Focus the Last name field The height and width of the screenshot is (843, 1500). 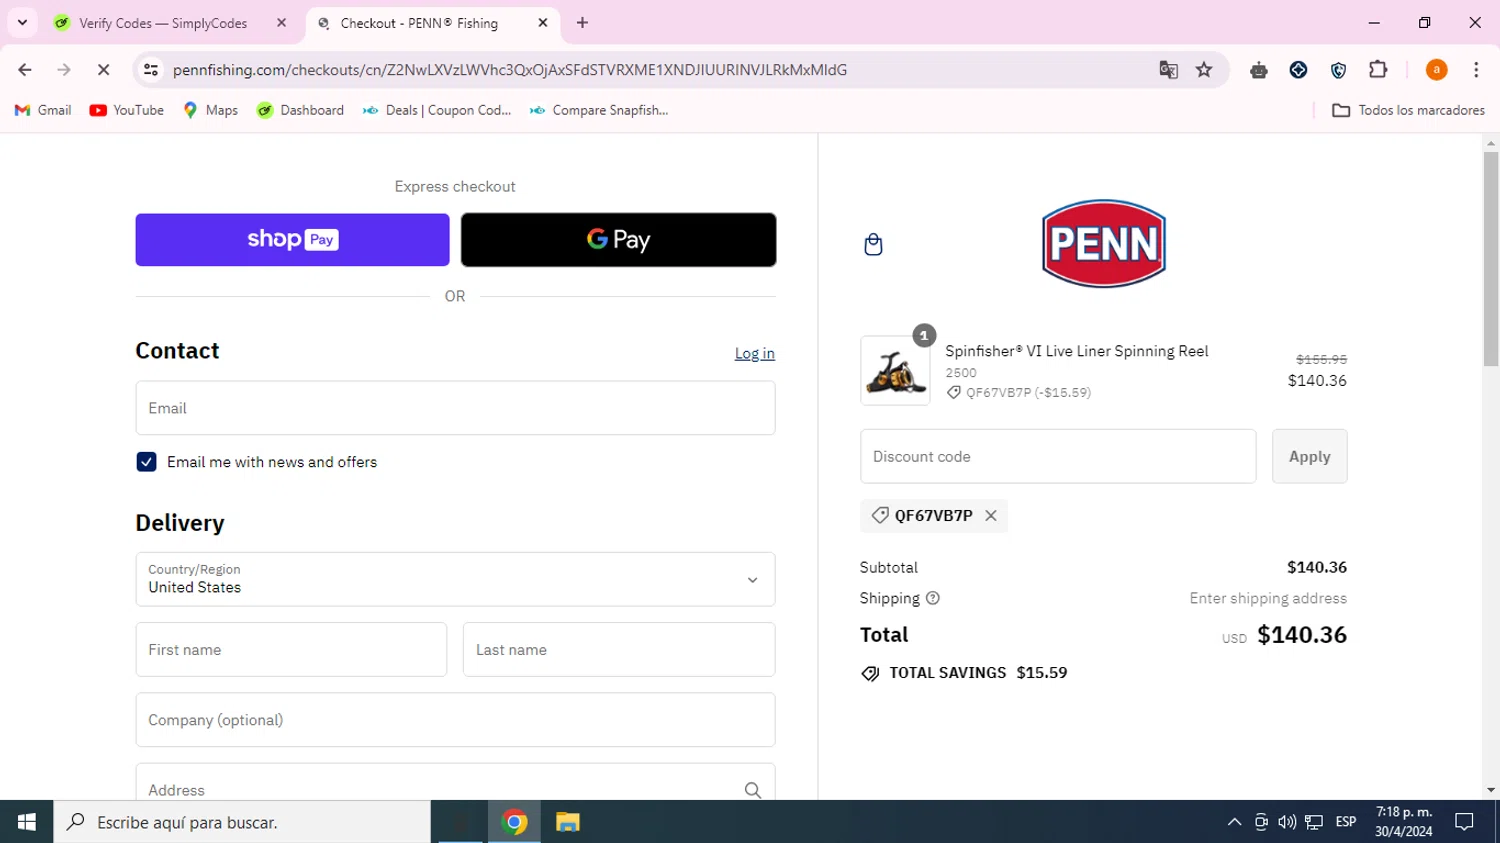coord(619,650)
